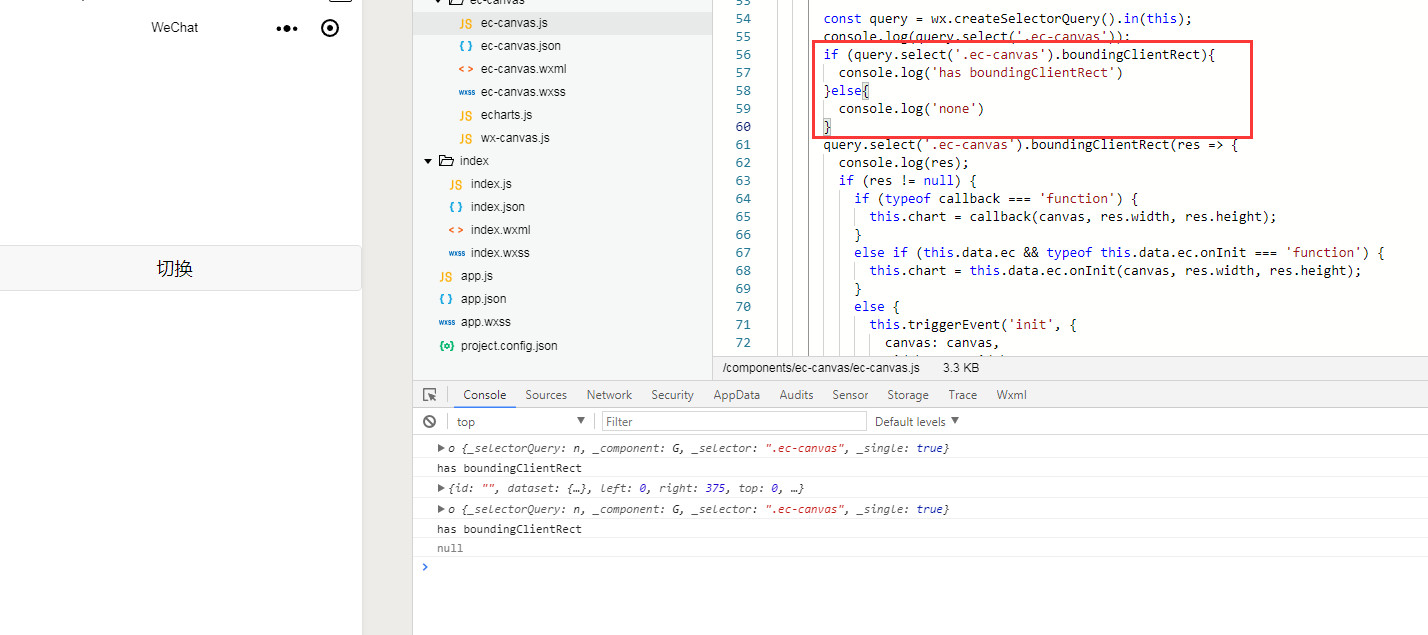Click the inspect element picker icon

point(429,395)
